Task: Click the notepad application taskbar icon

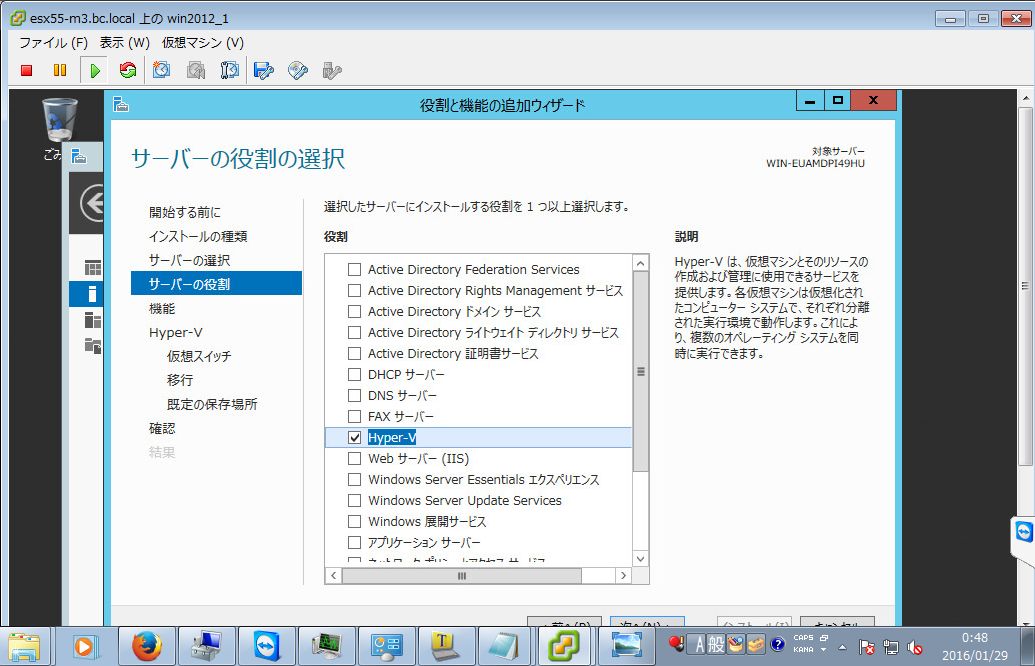Action: pyautogui.click(x=506, y=646)
